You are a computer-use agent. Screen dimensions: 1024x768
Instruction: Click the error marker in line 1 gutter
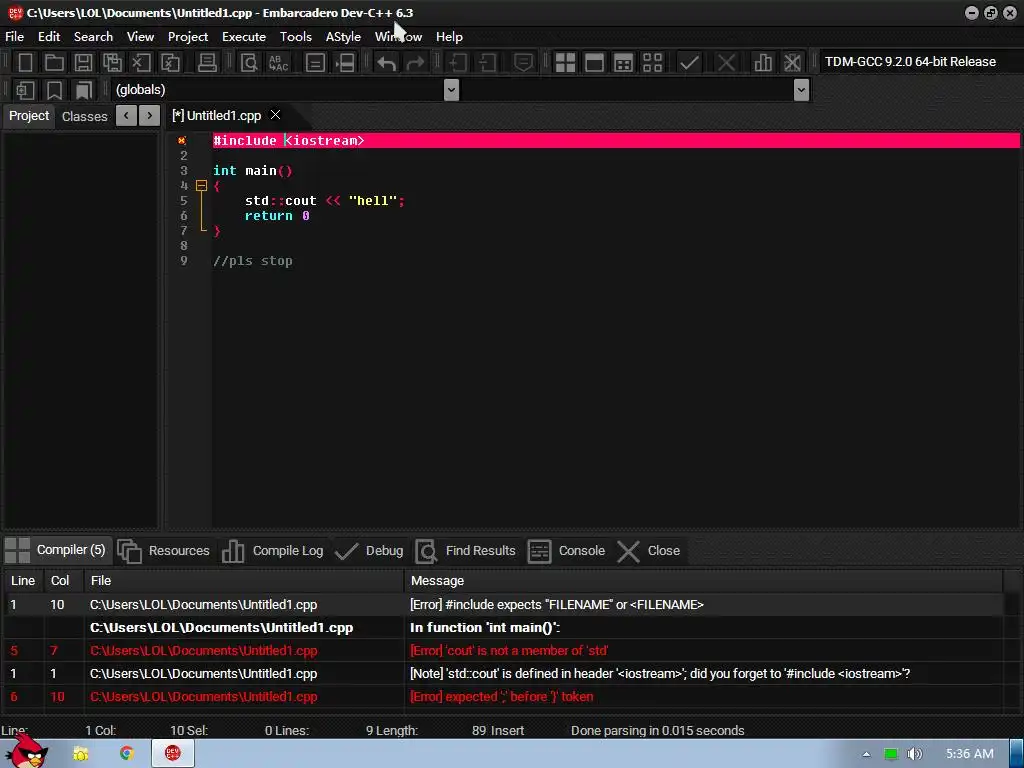point(182,140)
